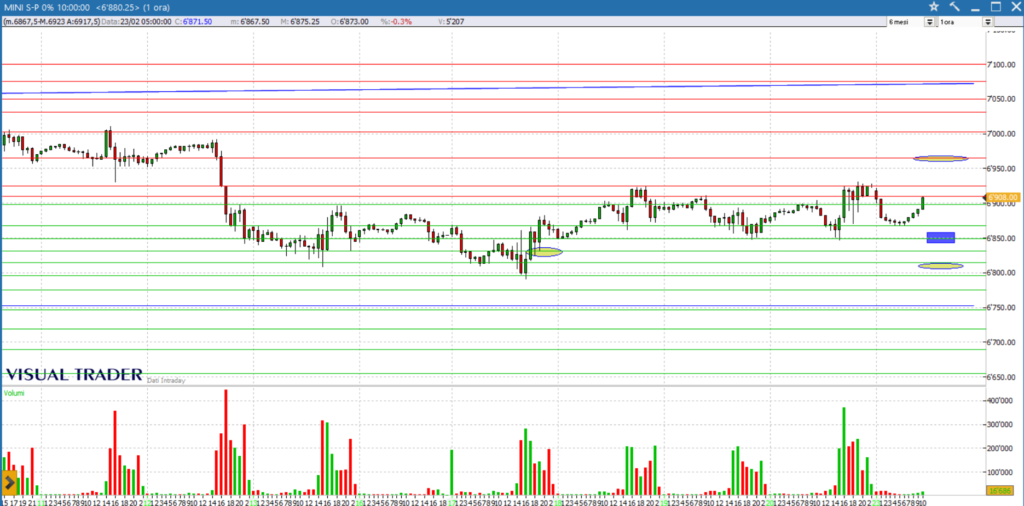Click the Visual Trader logo
This screenshot has width=1024, height=506.
coord(73,374)
